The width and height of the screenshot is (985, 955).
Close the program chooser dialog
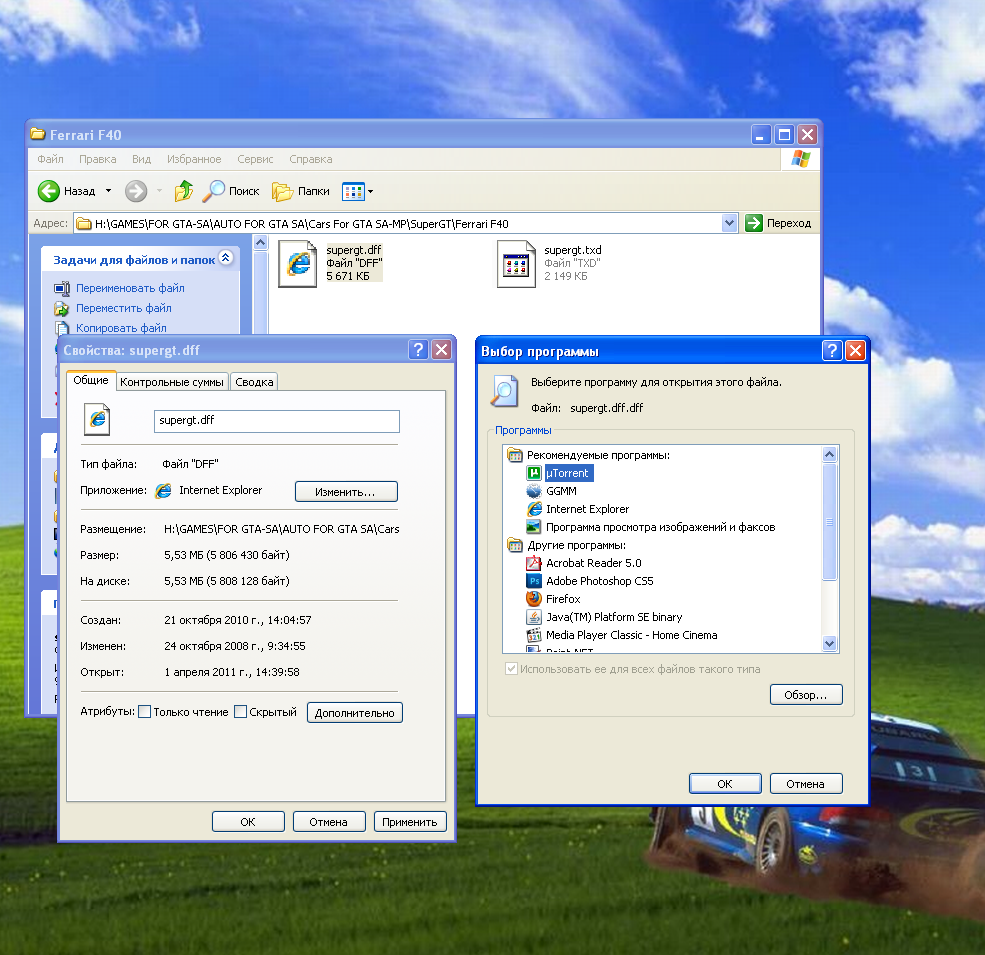[855, 350]
